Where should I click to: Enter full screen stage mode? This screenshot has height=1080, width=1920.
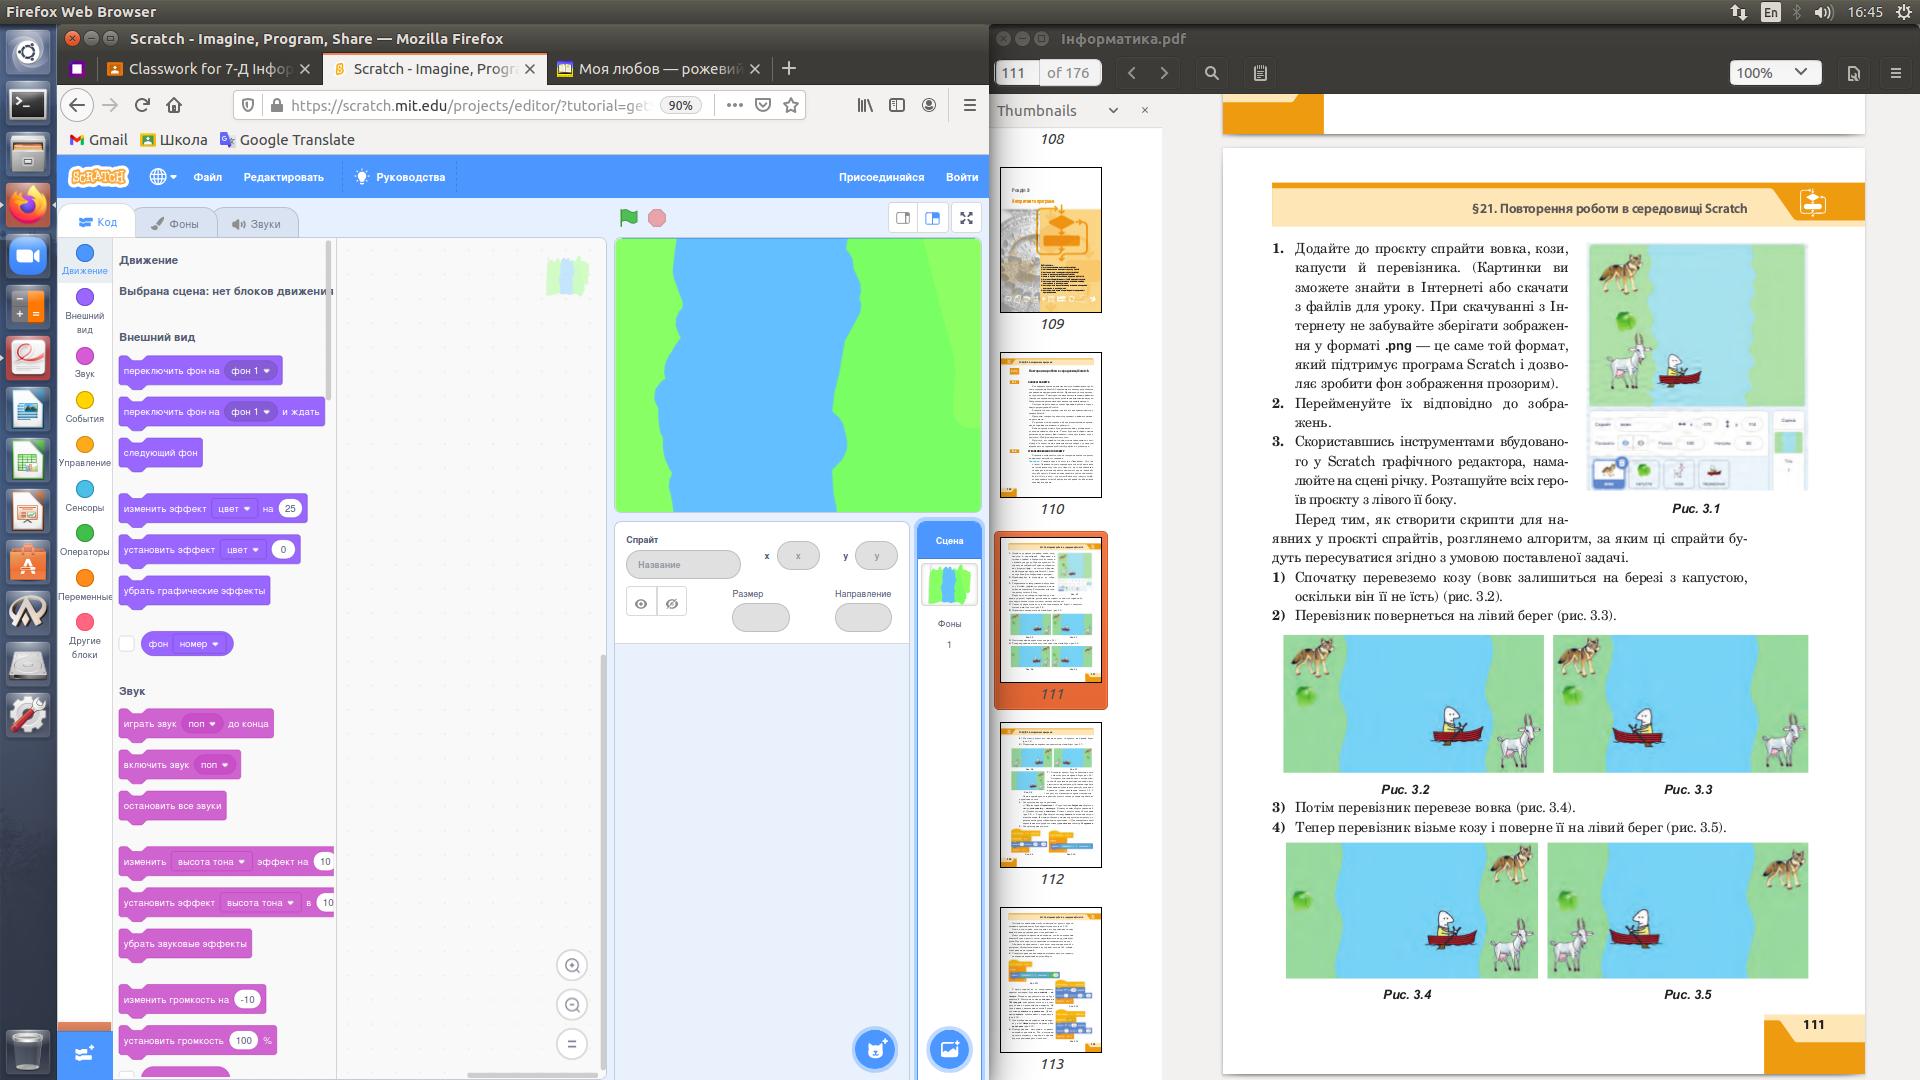pos(966,218)
